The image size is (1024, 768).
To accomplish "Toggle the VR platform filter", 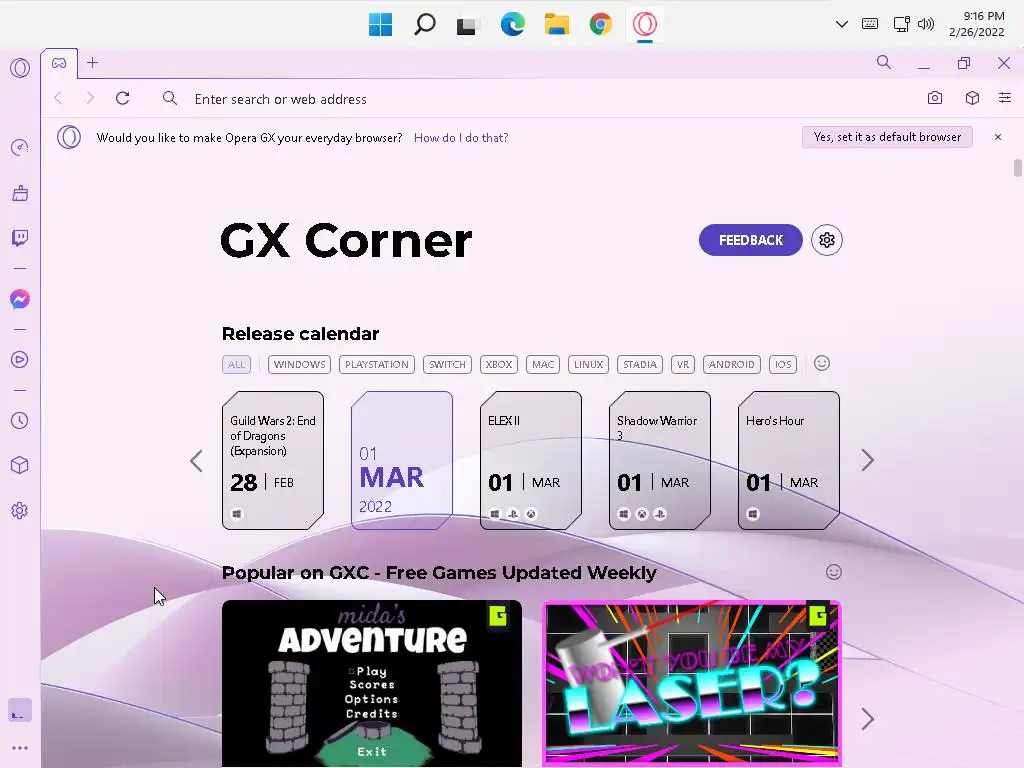I will [x=682, y=364].
